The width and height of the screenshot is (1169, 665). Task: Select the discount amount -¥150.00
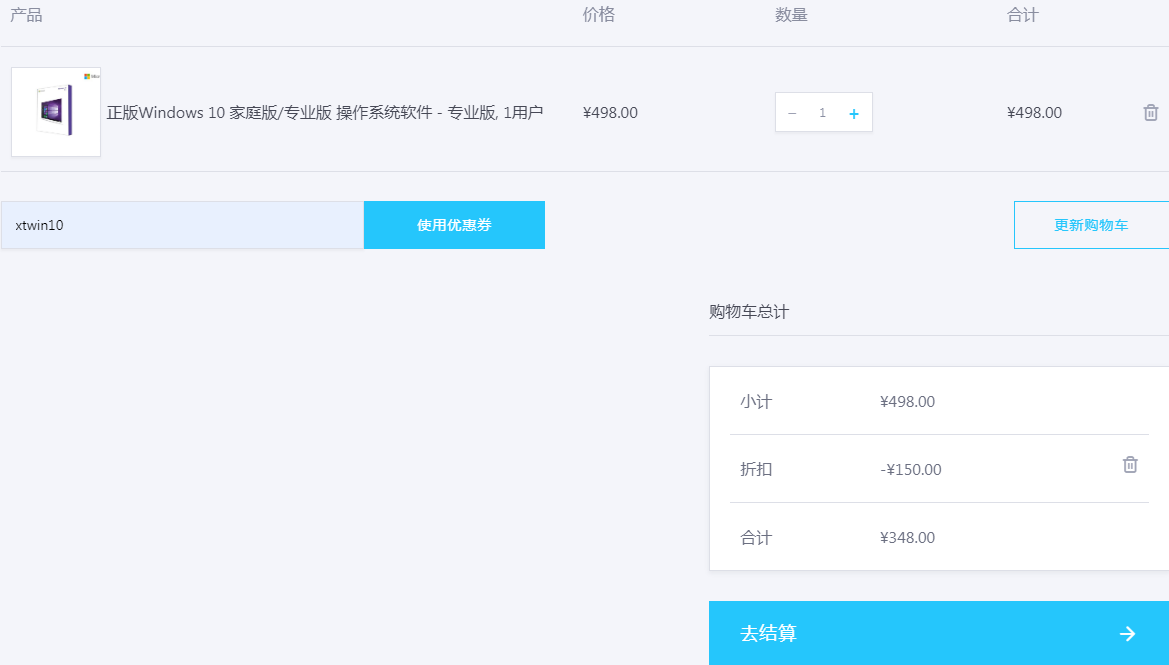pyautogui.click(x=910, y=470)
